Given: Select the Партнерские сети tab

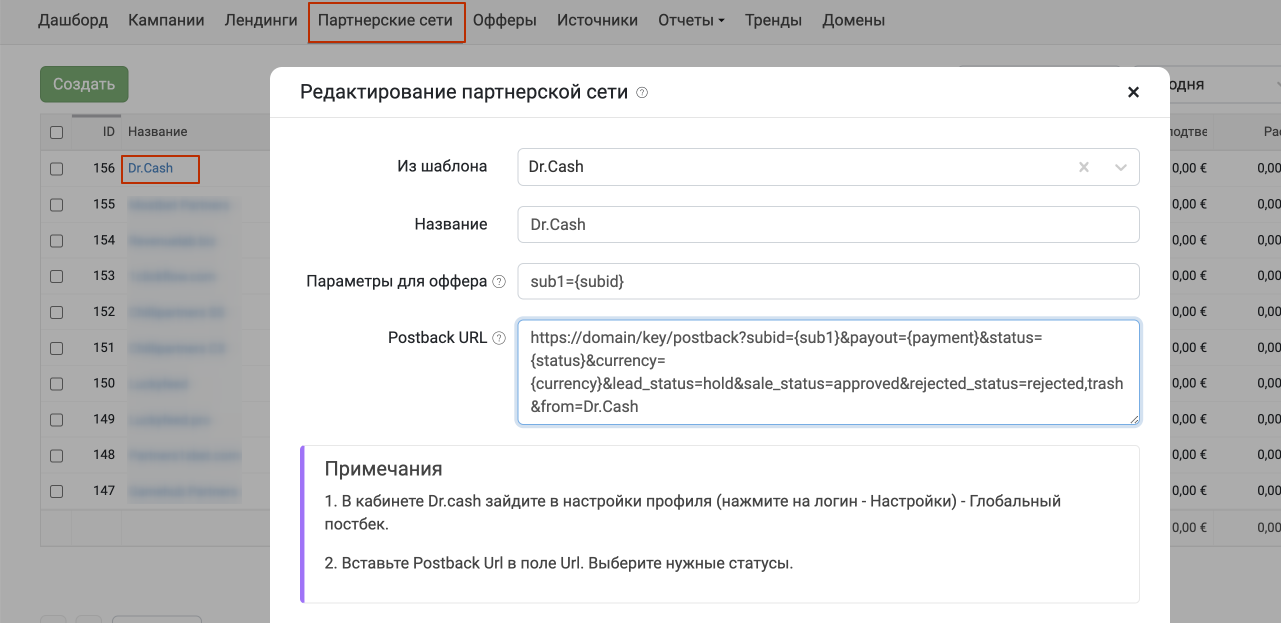Looking at the screenshot, I should click(385, 20).
